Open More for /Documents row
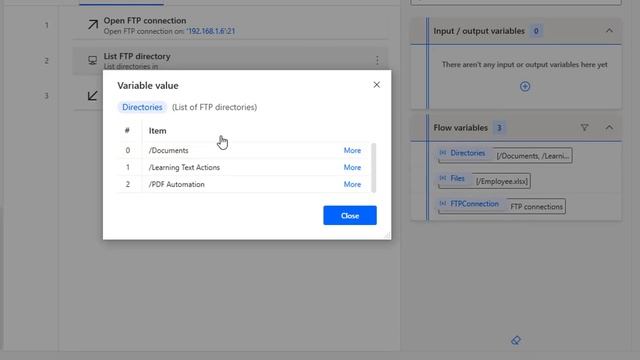Screen dimensions: 640x360 tap(352, 150)
